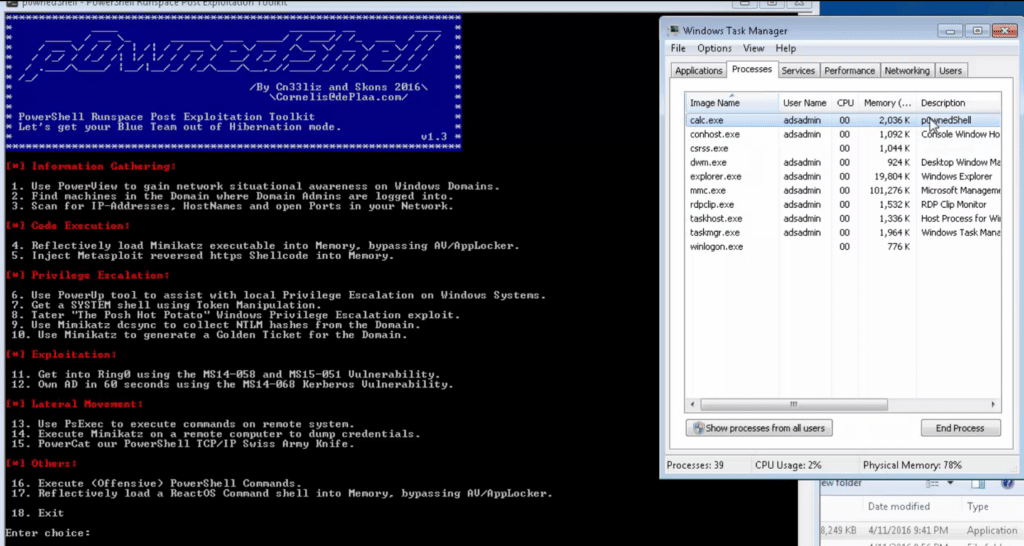Click Show processes from all users
Screen dimensions: 1024x546
click(x=759, y=428)
